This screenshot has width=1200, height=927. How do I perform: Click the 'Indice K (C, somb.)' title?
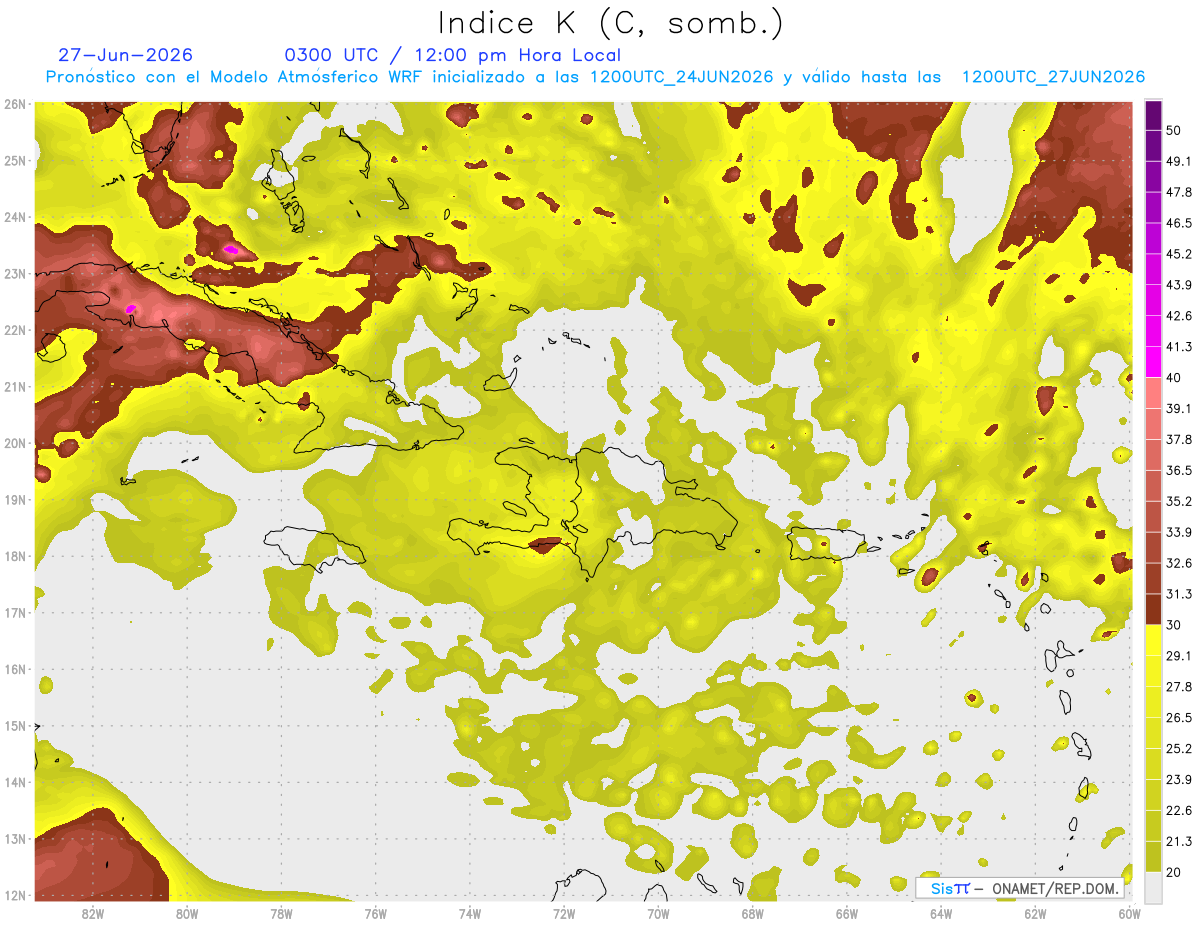point(611,24)
